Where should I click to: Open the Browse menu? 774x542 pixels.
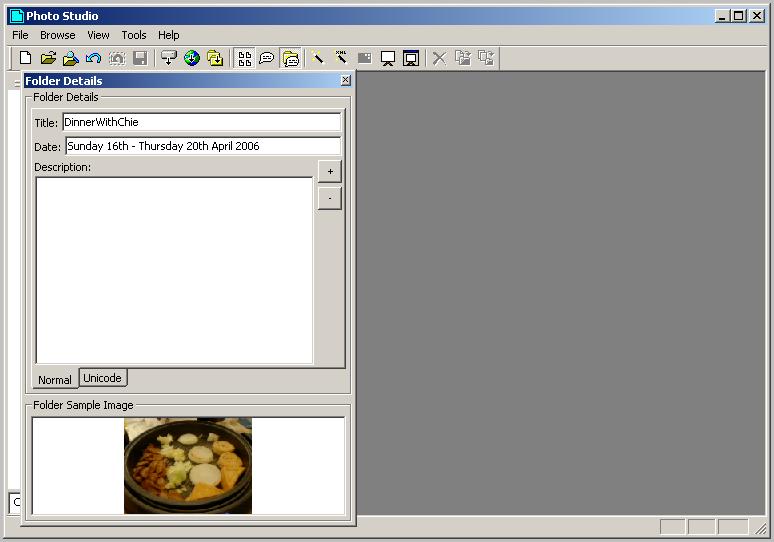58,35
